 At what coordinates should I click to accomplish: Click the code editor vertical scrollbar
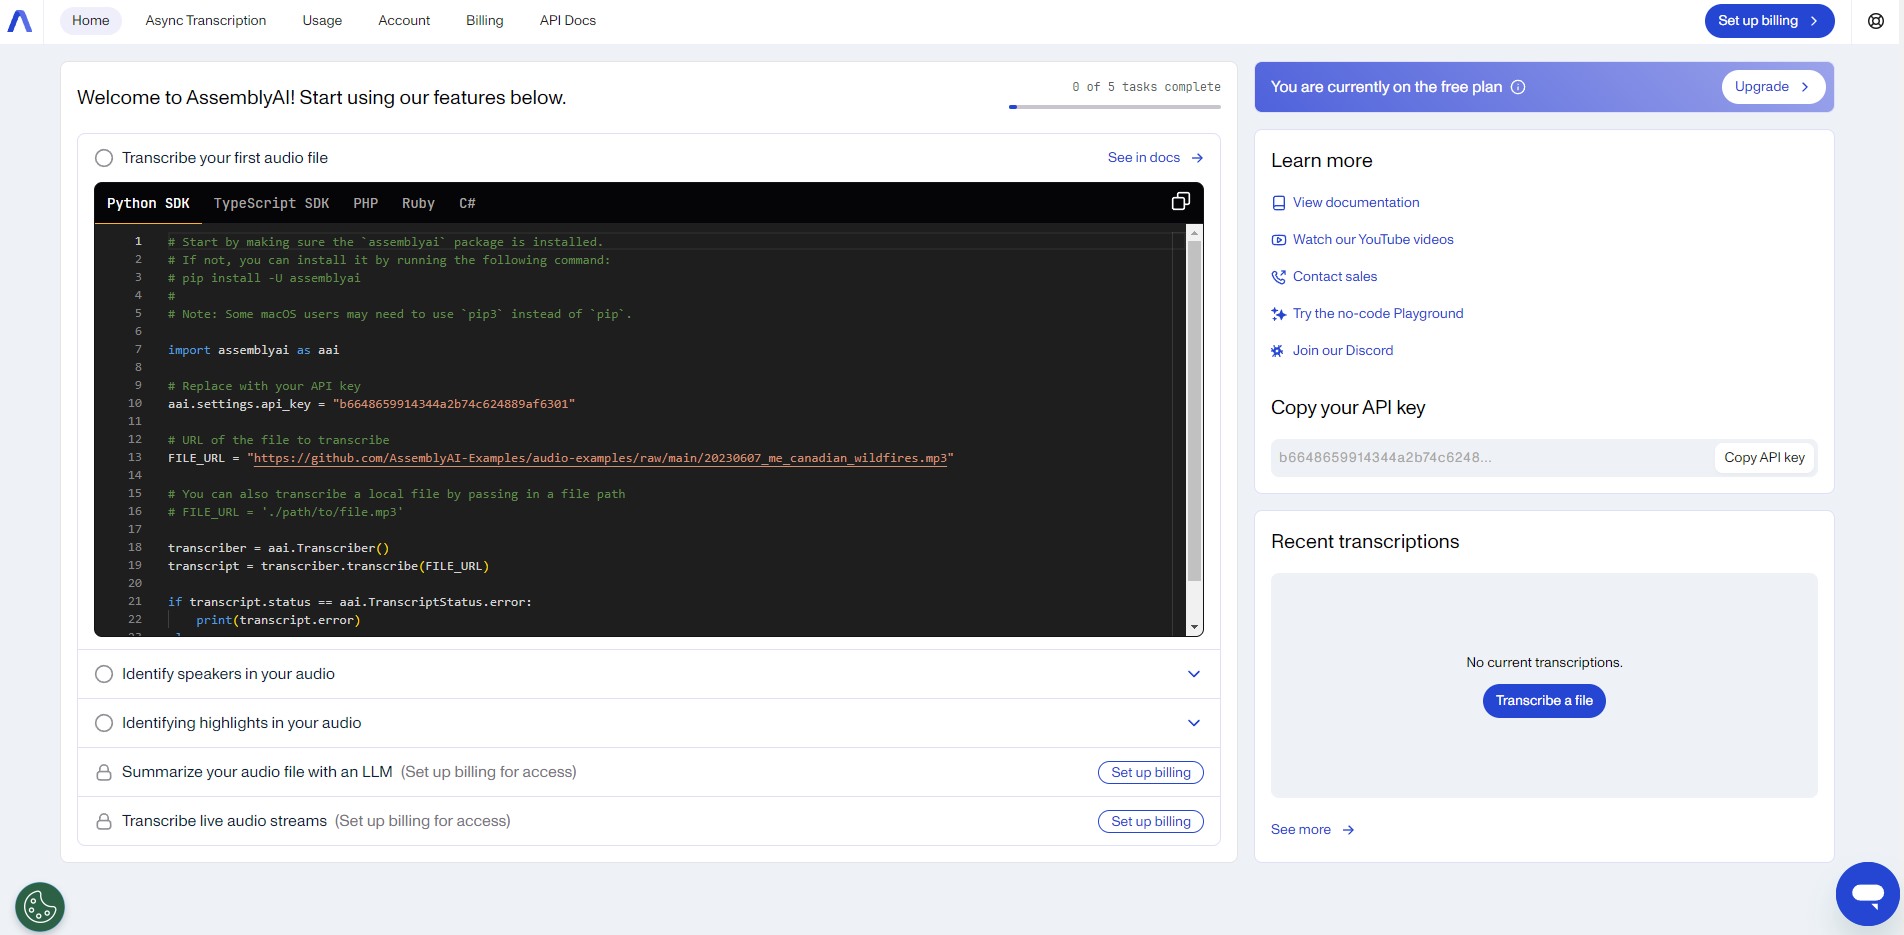(1194, 410)
